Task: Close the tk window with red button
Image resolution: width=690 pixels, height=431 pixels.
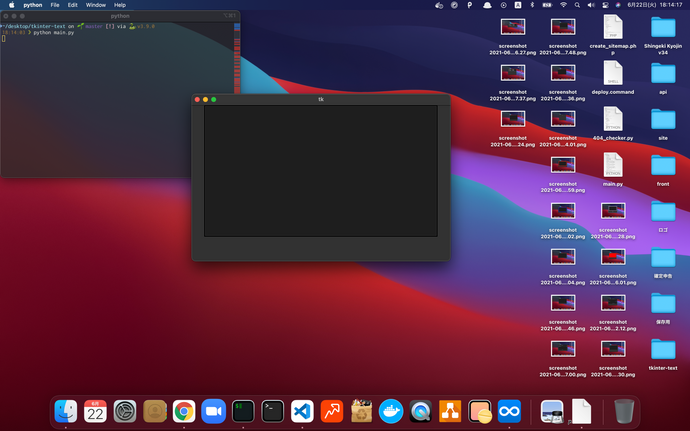Action: [197, 99]
